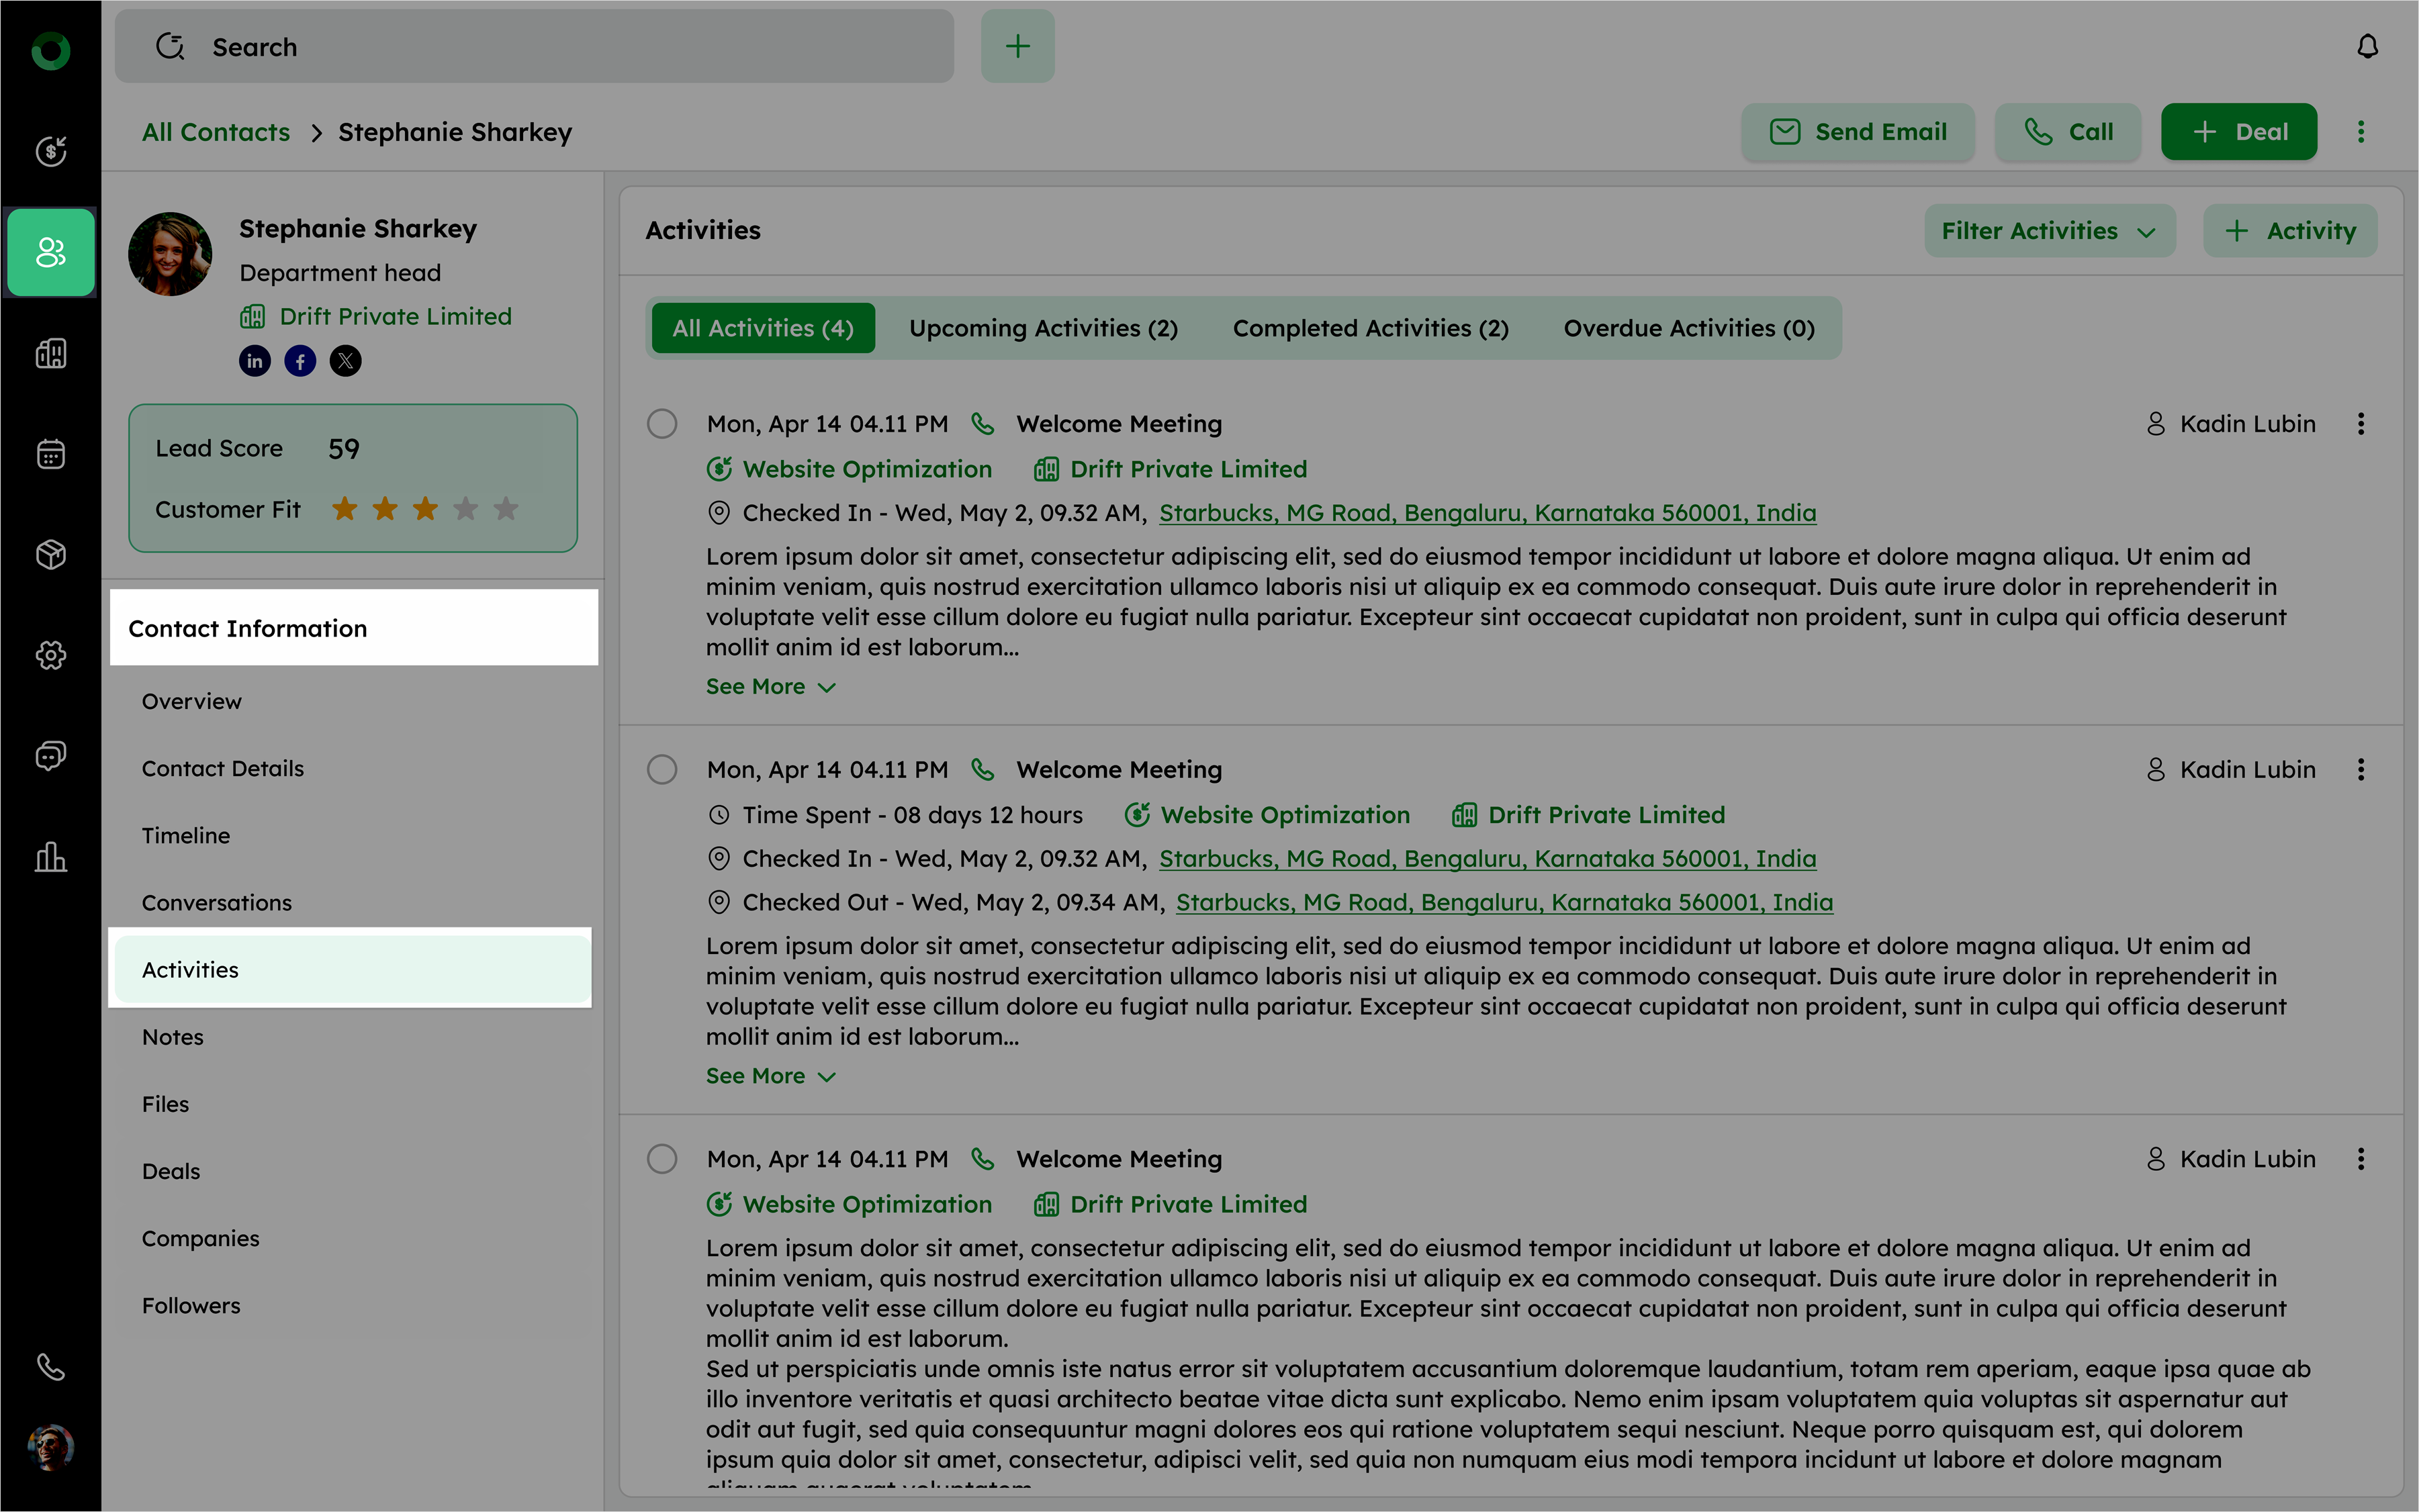2419x1512 pixels.
Task: Mark the second Welcome Meeting as complete
Action: (662, 770)
